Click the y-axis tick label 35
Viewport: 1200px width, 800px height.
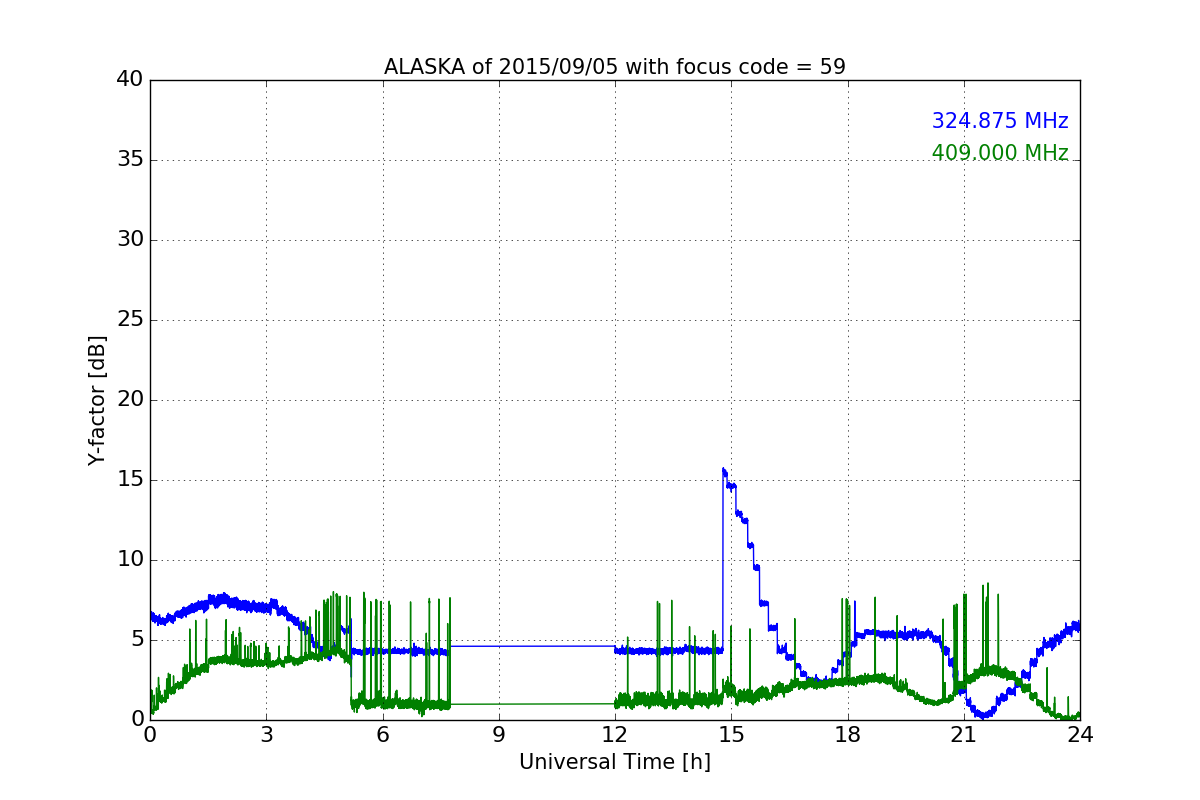pos(130,160)
